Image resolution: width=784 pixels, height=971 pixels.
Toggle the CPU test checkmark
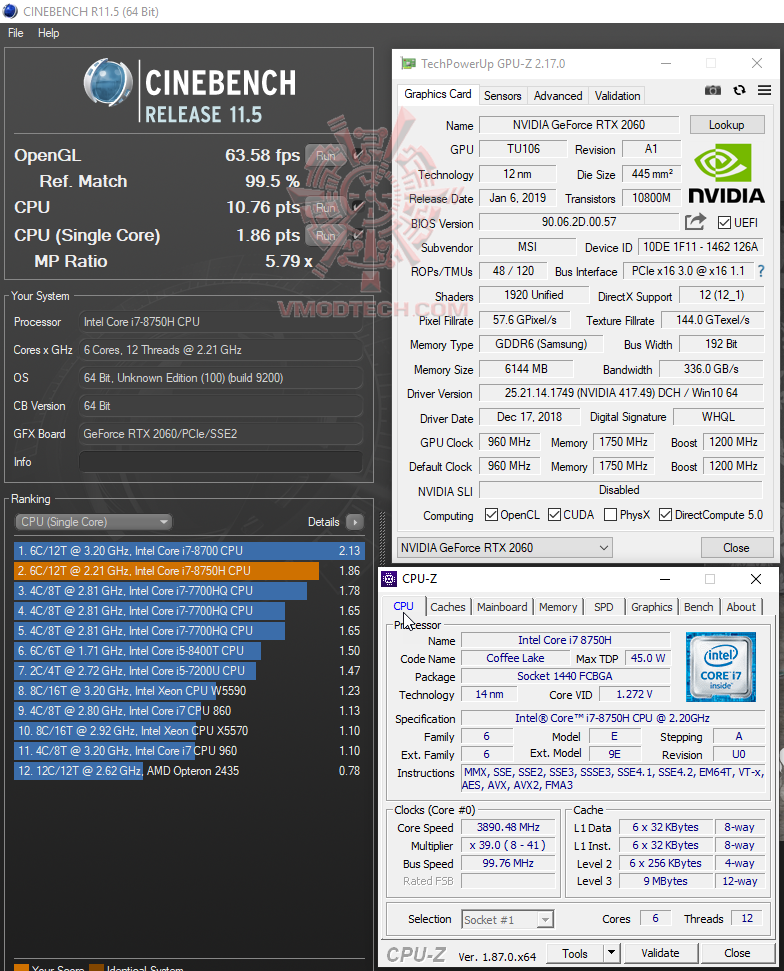(x=358, y=207)
